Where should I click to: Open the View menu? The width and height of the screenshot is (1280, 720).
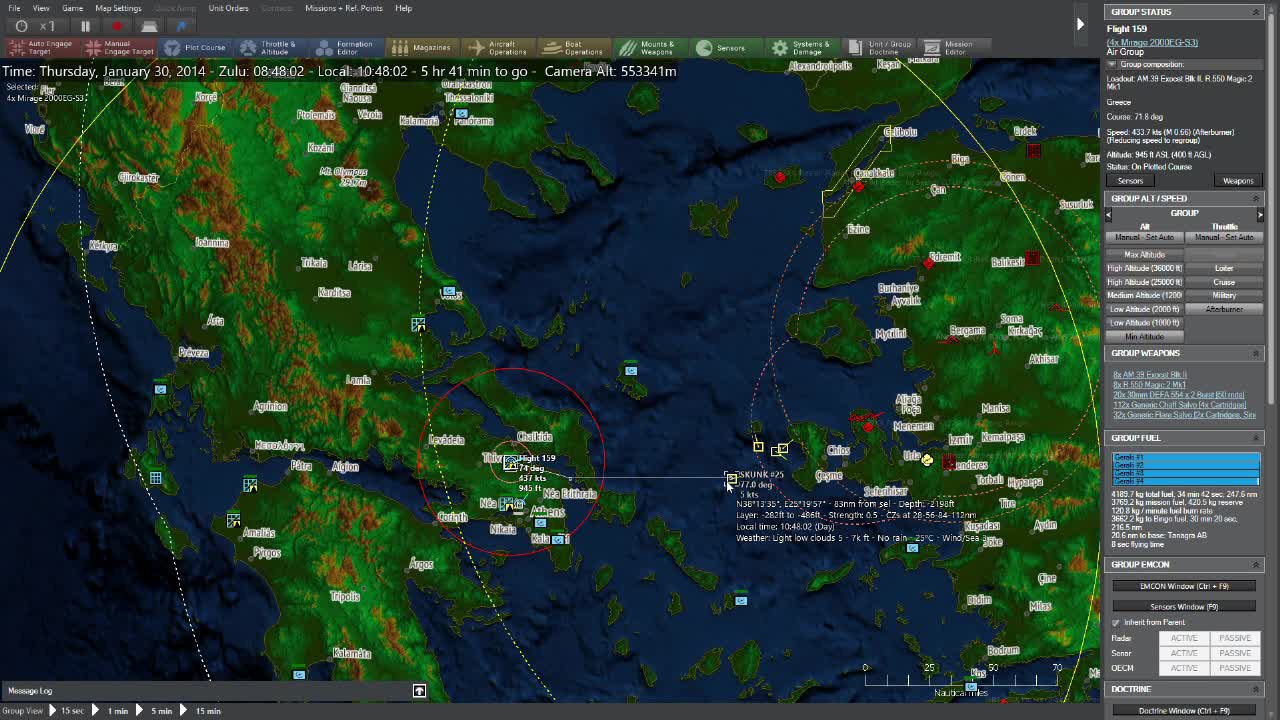41,8
